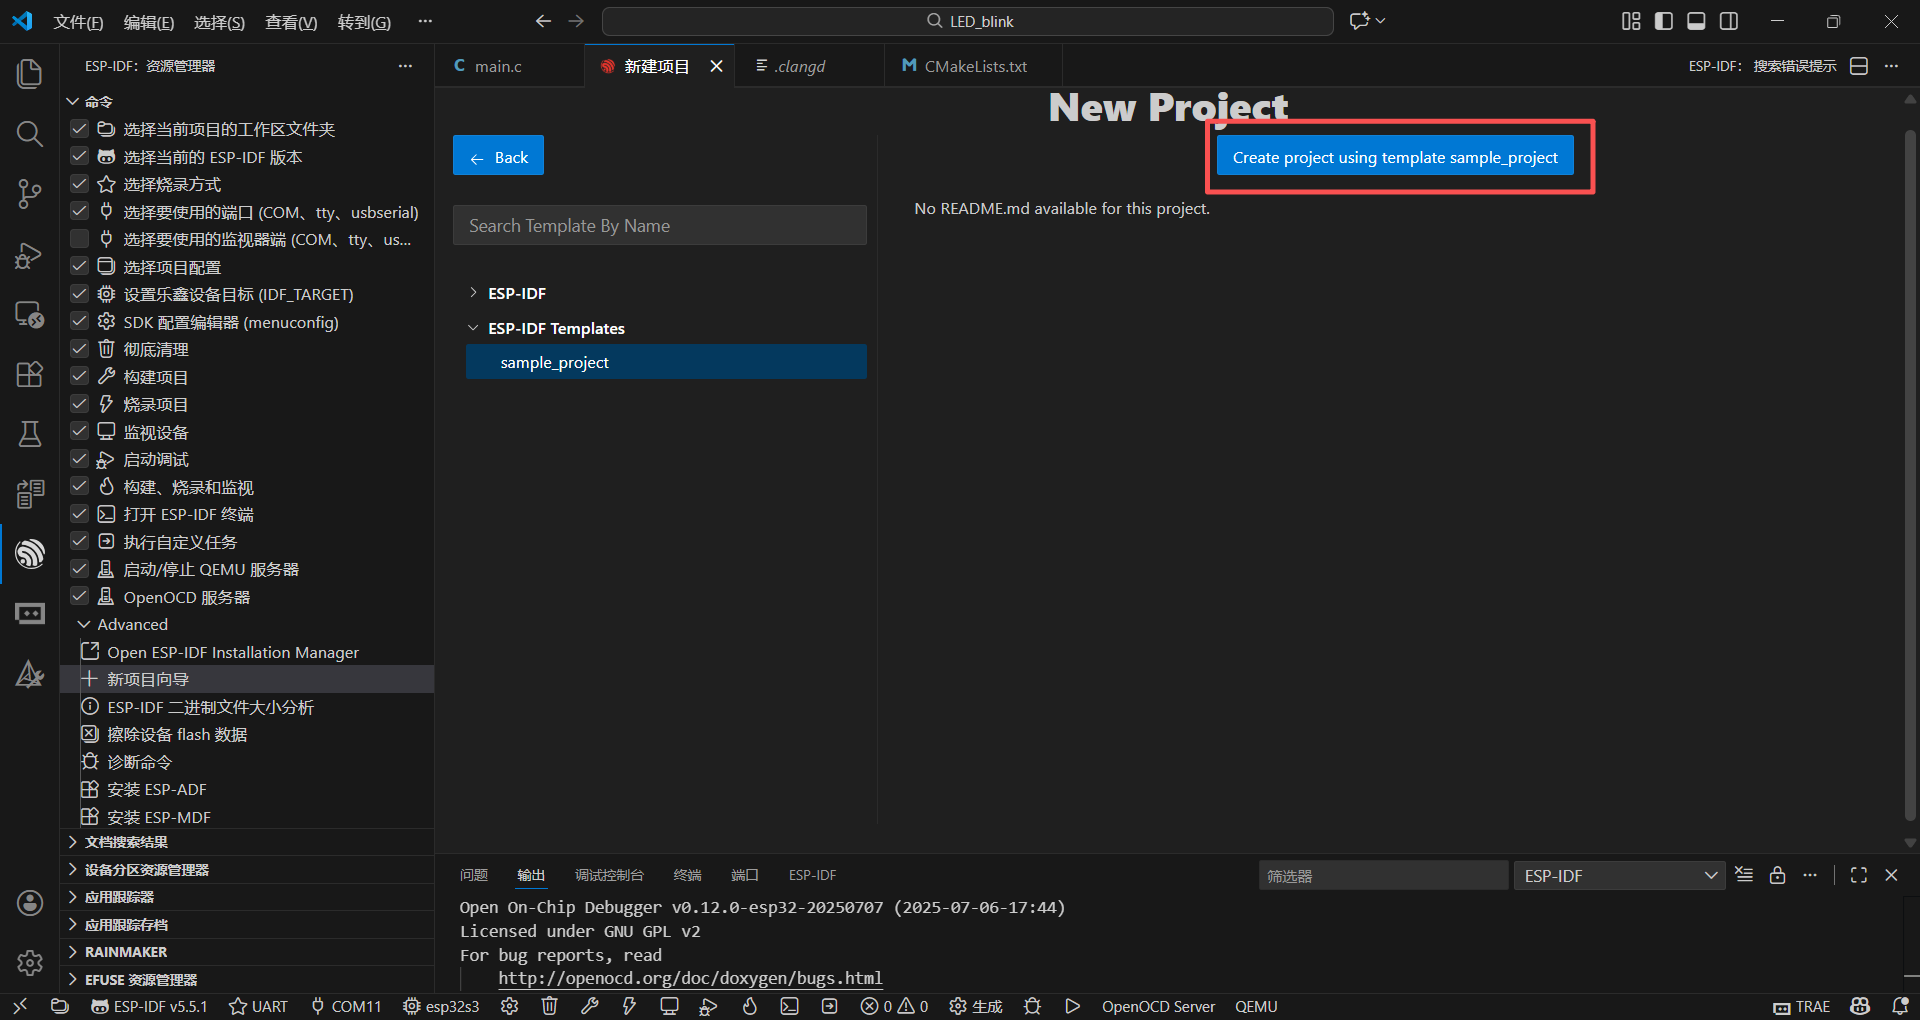Click the monitor device status bar icon

pos(669,1006)
